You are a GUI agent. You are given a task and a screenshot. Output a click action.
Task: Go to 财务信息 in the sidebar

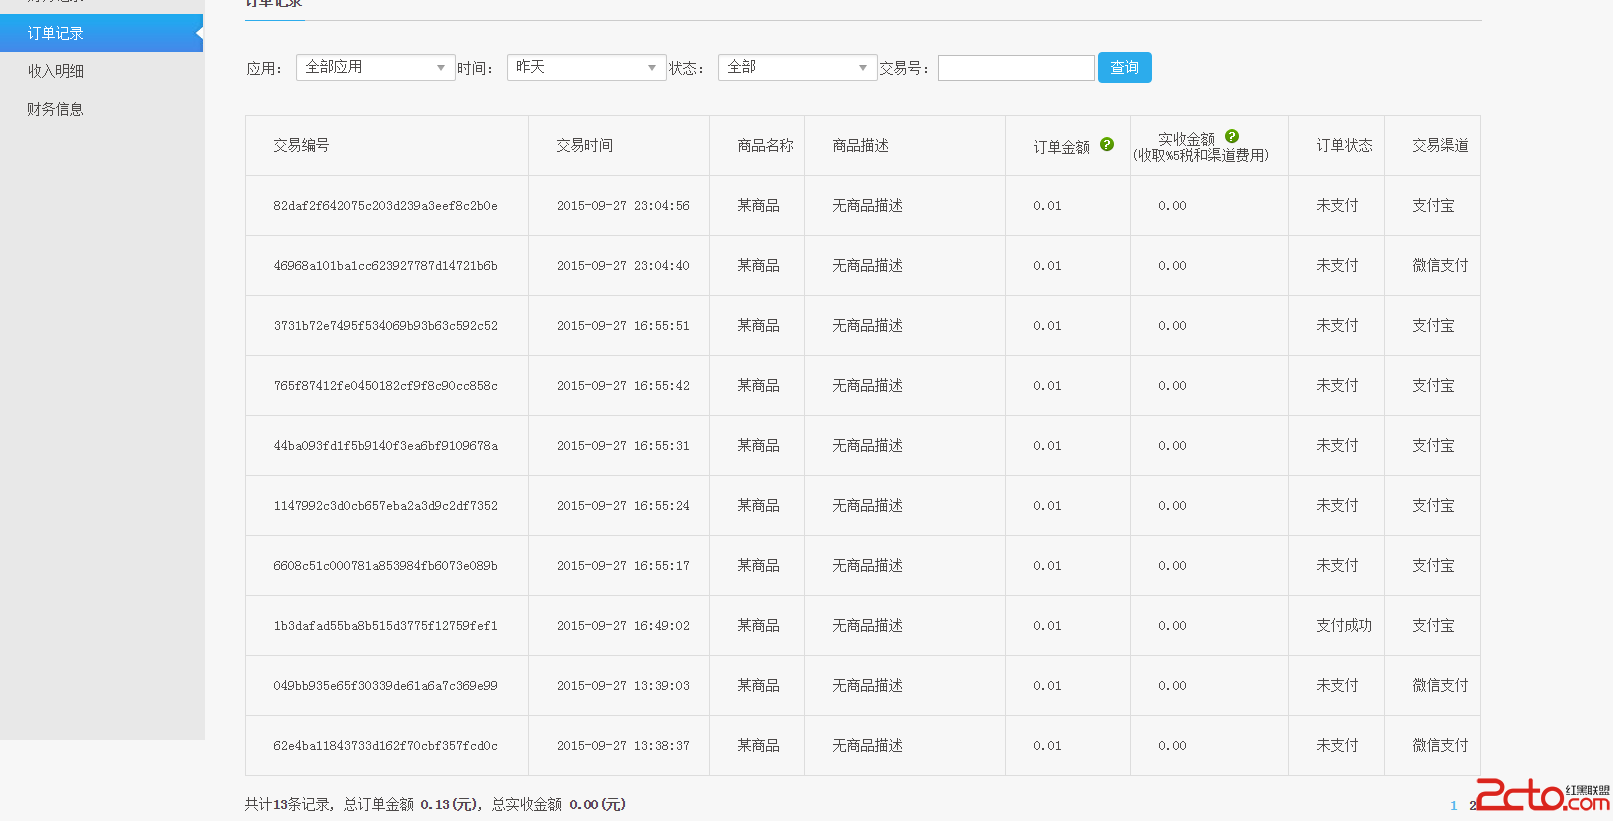click(56, 109)
